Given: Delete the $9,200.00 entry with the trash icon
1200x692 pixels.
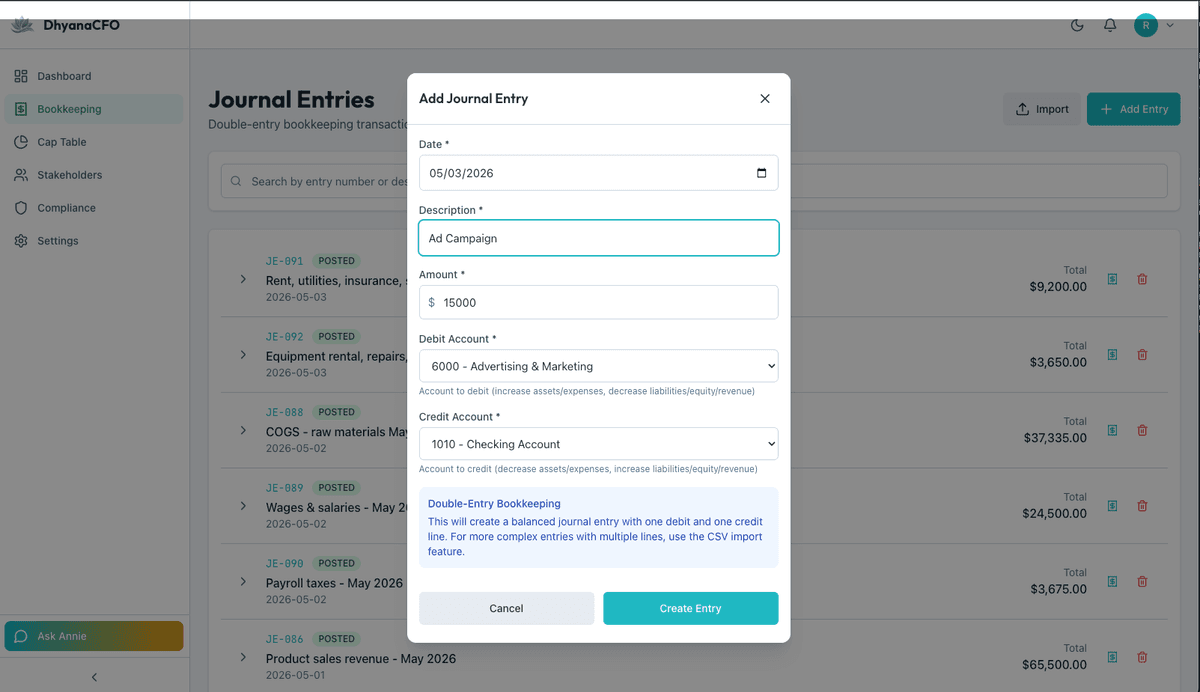Looking at the screenshot, I should (x=1142, y=279).
